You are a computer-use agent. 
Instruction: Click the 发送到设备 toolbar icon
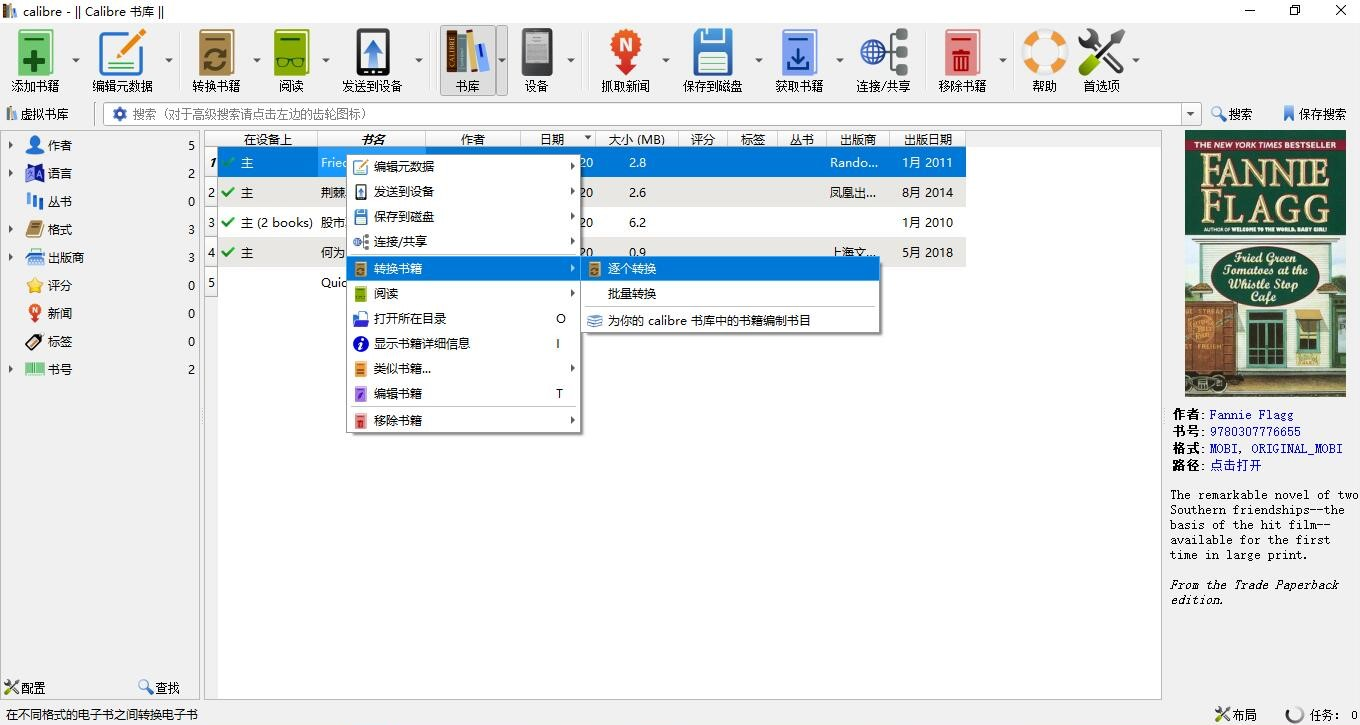pos(372,60)
